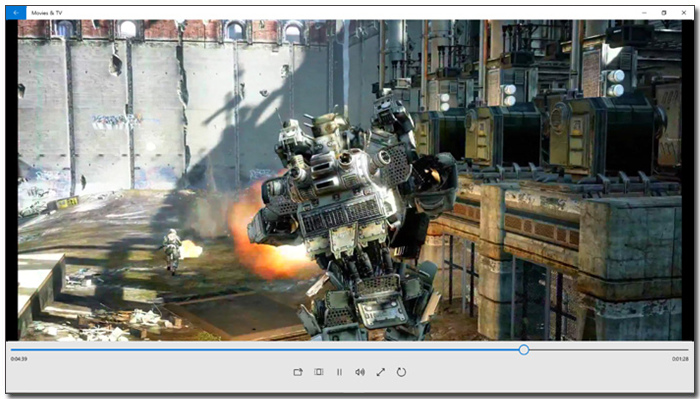Change the video aspect ratio
This screenshot has width=700, height=399.
tap(319, 372)
